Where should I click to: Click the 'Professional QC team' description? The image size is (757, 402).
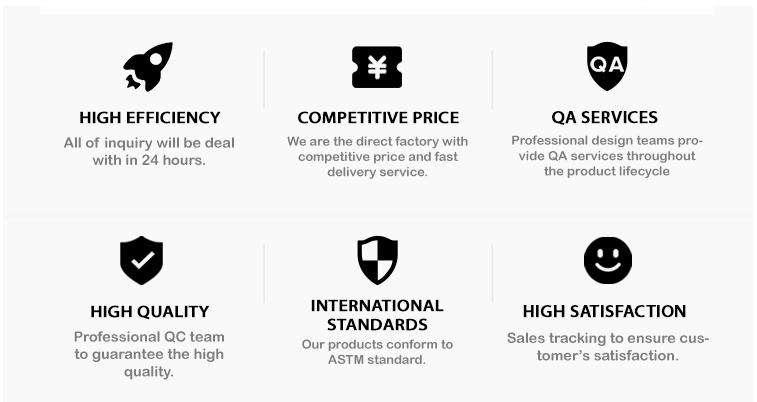coord(149,354)
